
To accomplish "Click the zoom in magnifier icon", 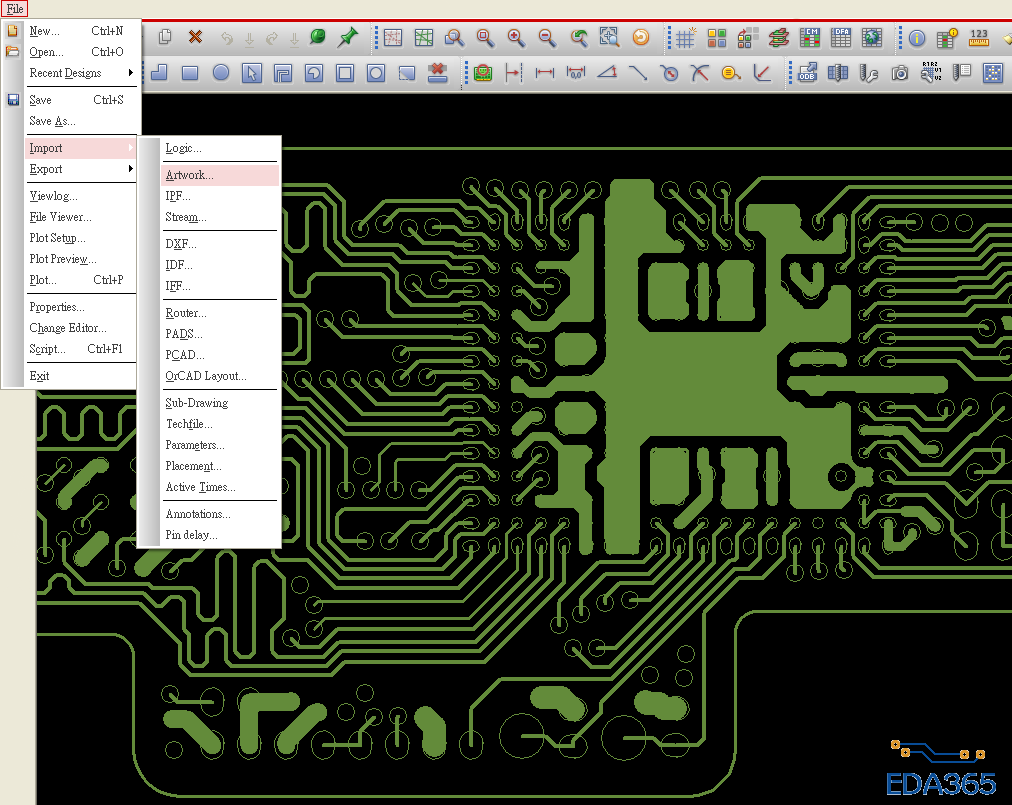I will (x=516, y=38).
